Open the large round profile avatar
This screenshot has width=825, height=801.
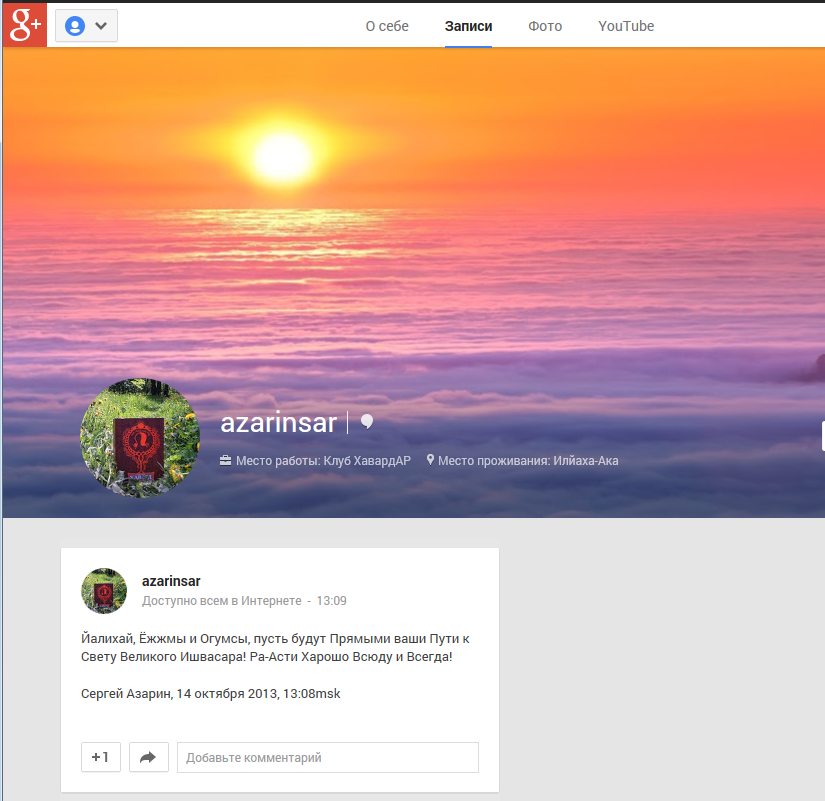tap(139, 437)
